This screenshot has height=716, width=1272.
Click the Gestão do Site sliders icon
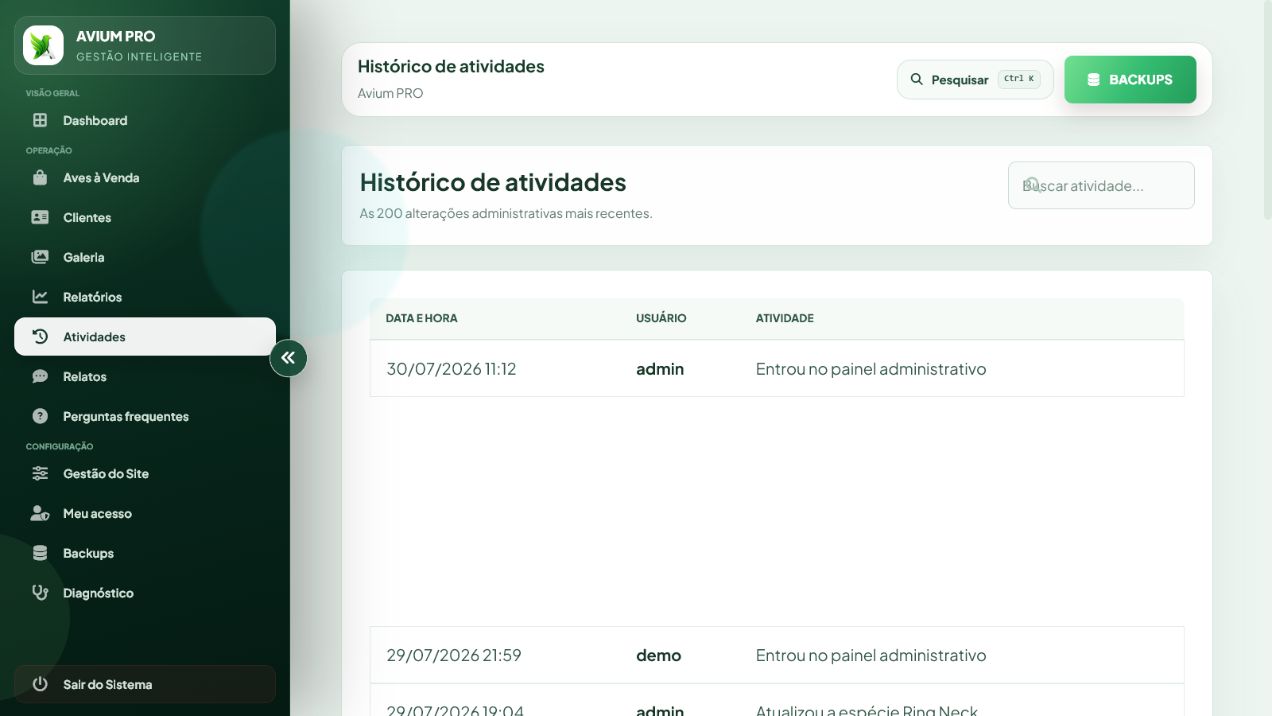click(40, 473)
